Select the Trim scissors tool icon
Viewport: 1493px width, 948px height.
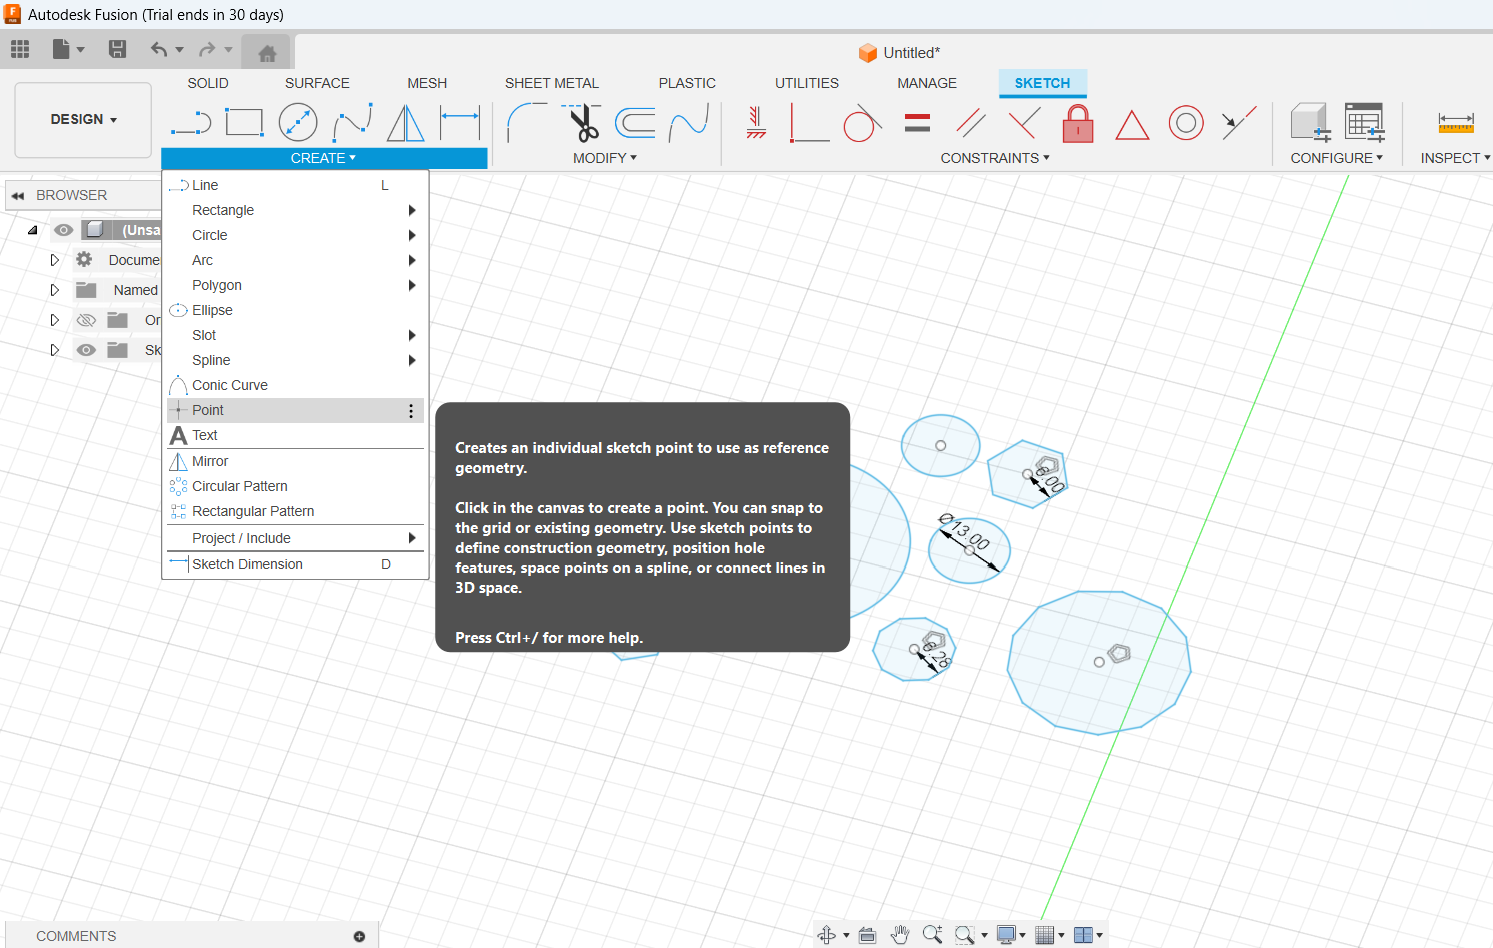pos(583,123)
